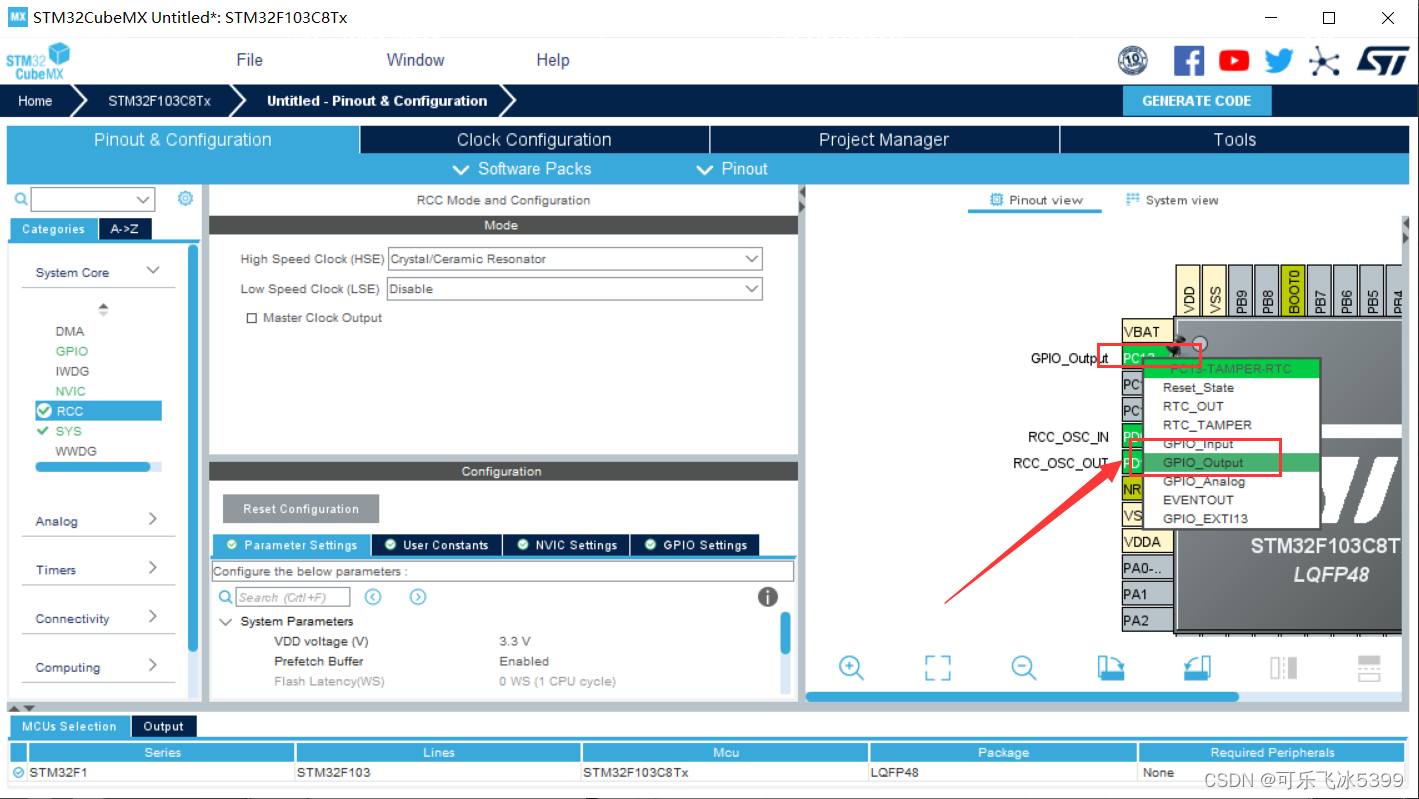Open High Speed Clock (HSE) dropdown
Image resolution: width=1419 pixels, height=799 pixels.
(x=575, y=259)
